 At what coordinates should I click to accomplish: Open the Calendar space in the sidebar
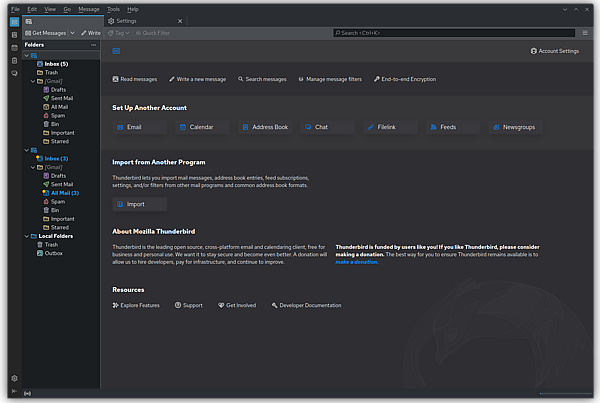click(14, 48)
